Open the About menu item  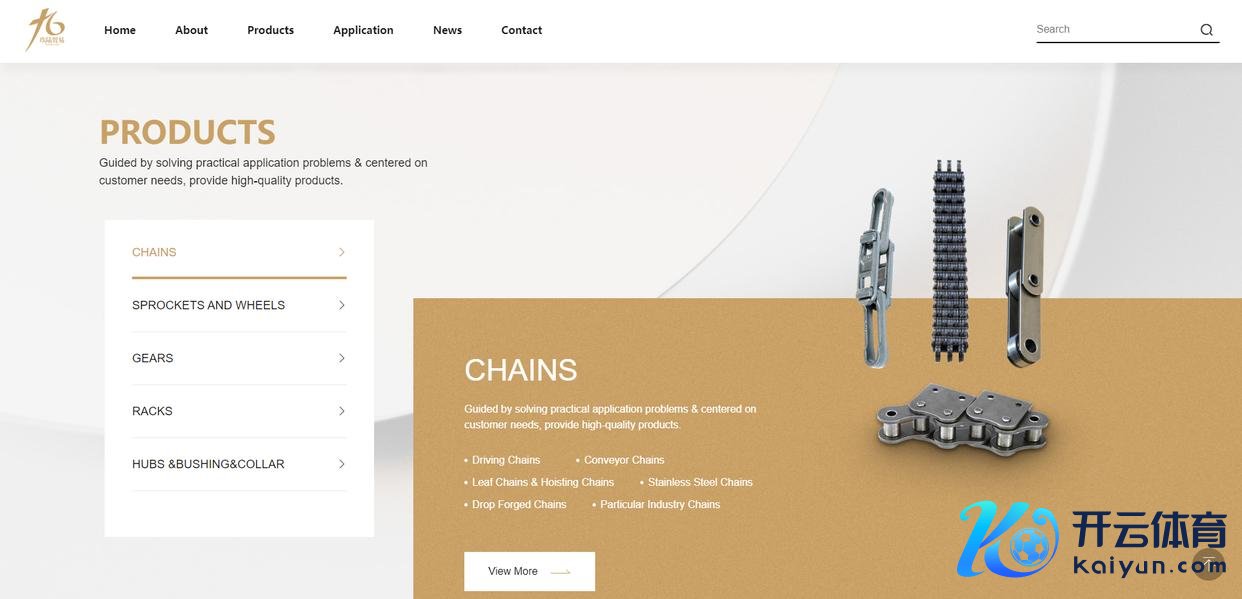click(191, 30)
